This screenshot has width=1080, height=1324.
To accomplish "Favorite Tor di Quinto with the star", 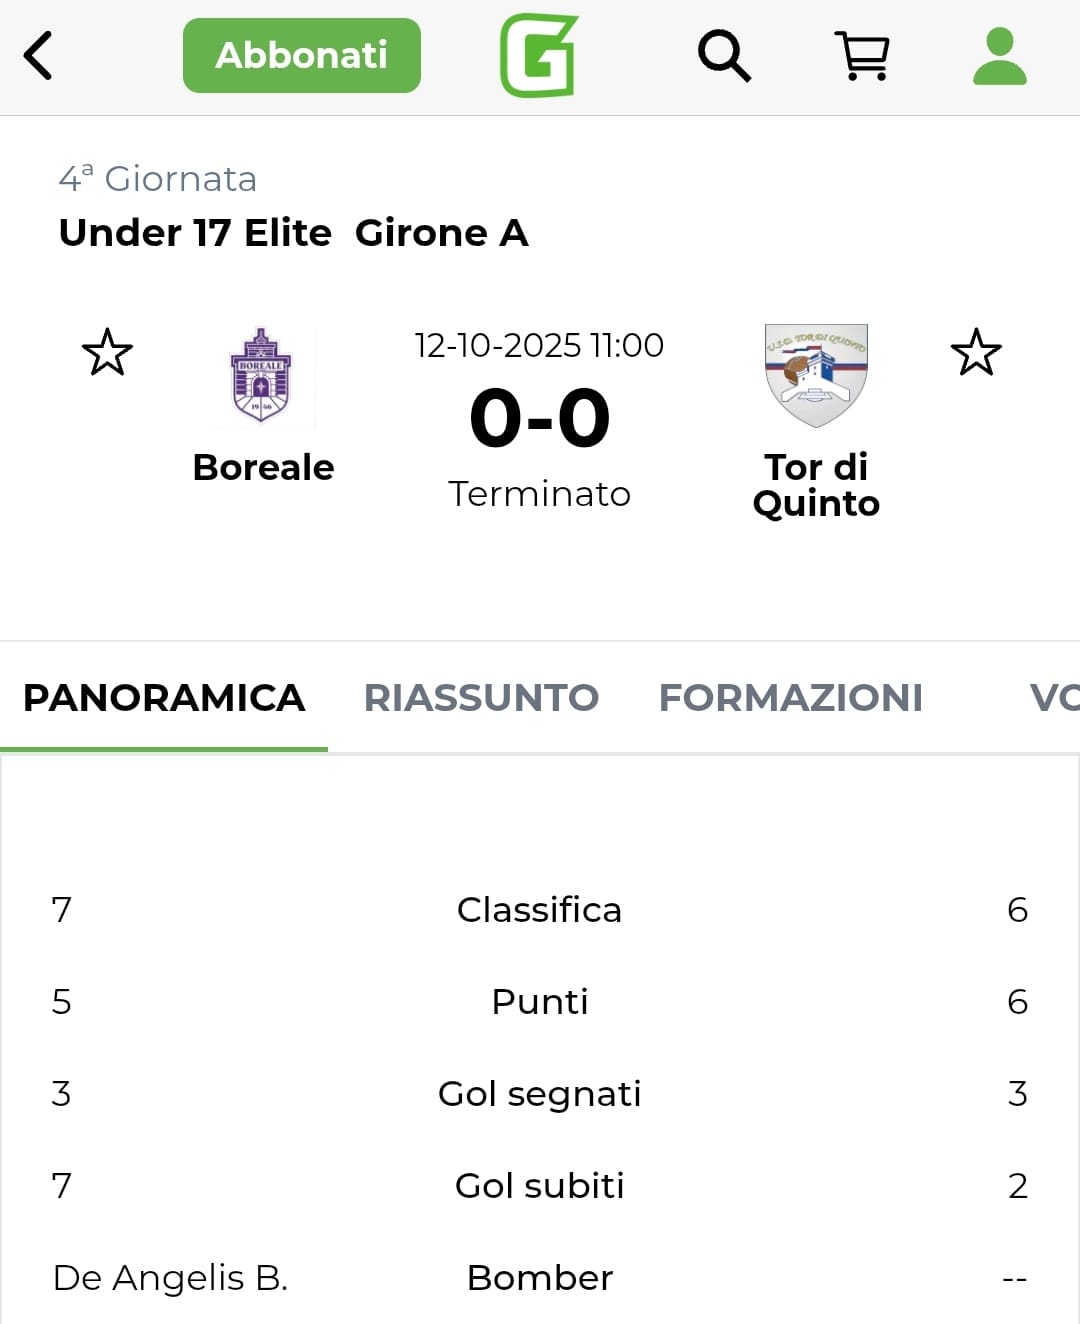I will [x=976, y=353].
